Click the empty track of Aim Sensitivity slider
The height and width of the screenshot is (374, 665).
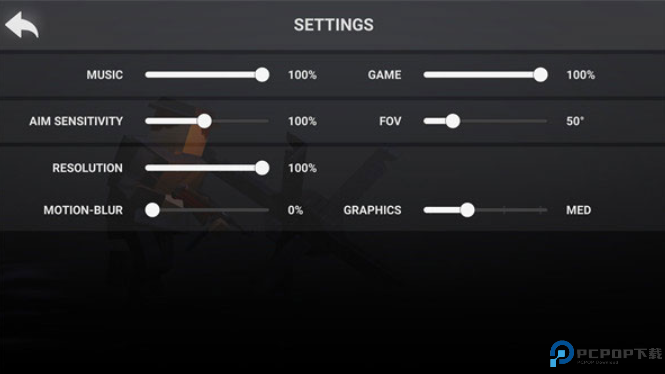(240, 121)
